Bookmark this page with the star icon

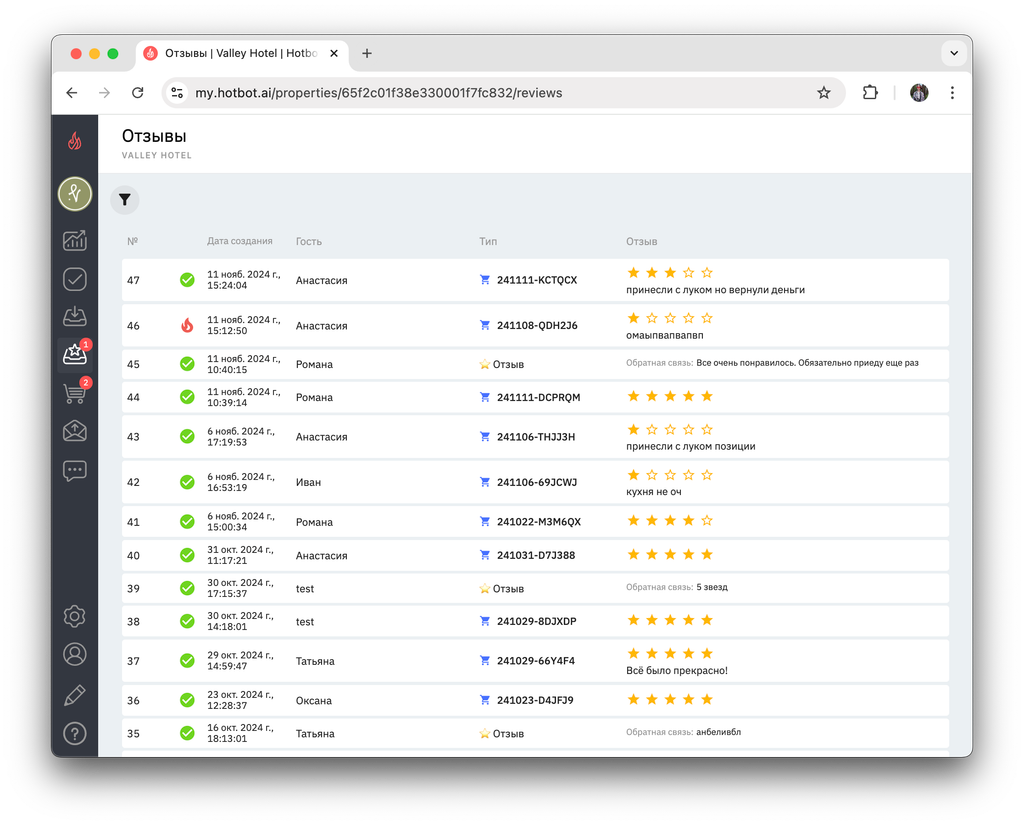(x=824, y=93)
